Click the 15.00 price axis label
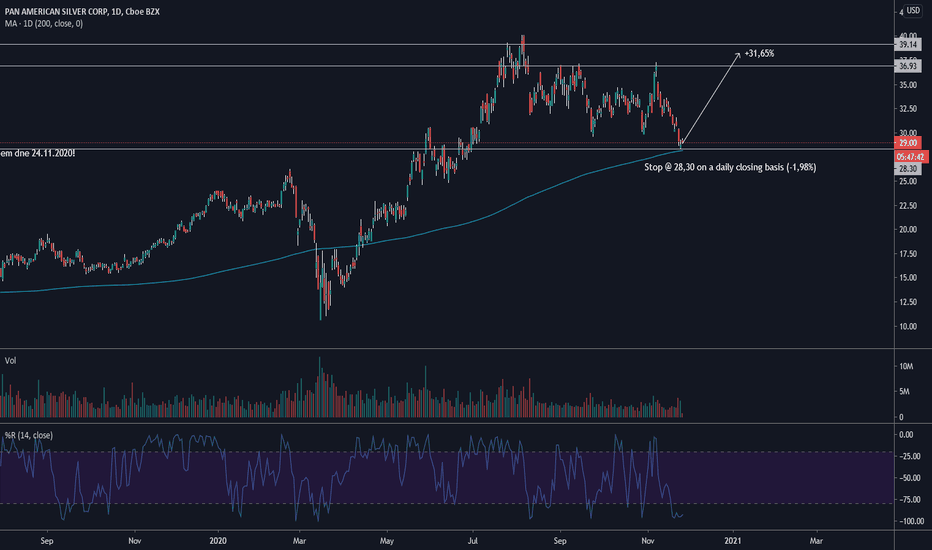 908,278
